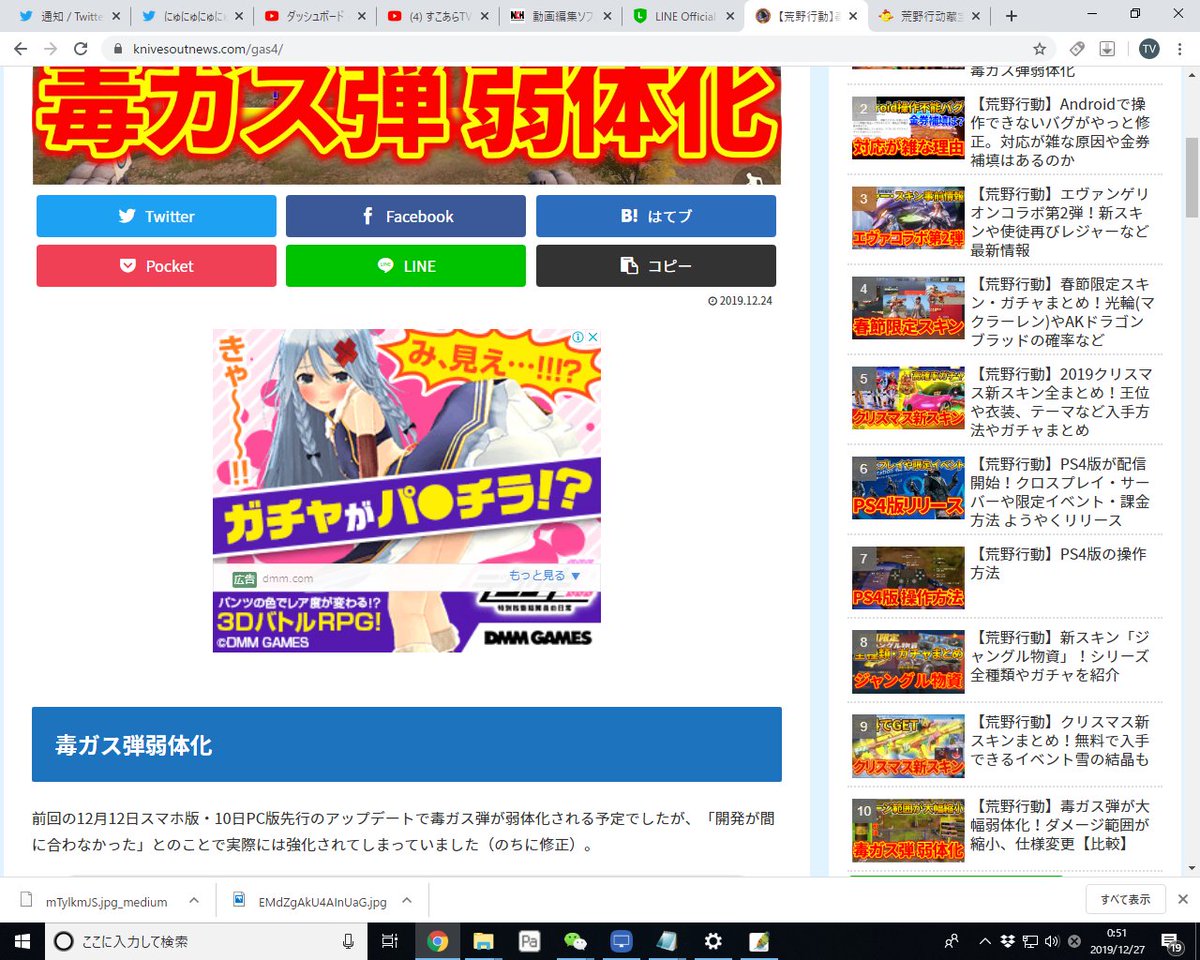Share the article on Twitter
The image size is (1200, 960).
(x=156, y=216)
